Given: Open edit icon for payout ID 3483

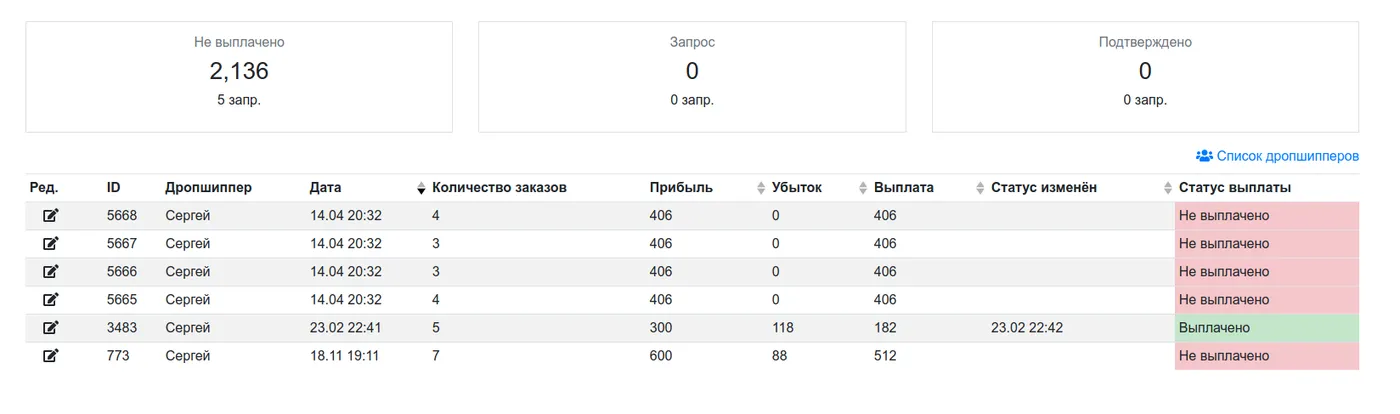Looking at the screenshot, I should point(50,327).
